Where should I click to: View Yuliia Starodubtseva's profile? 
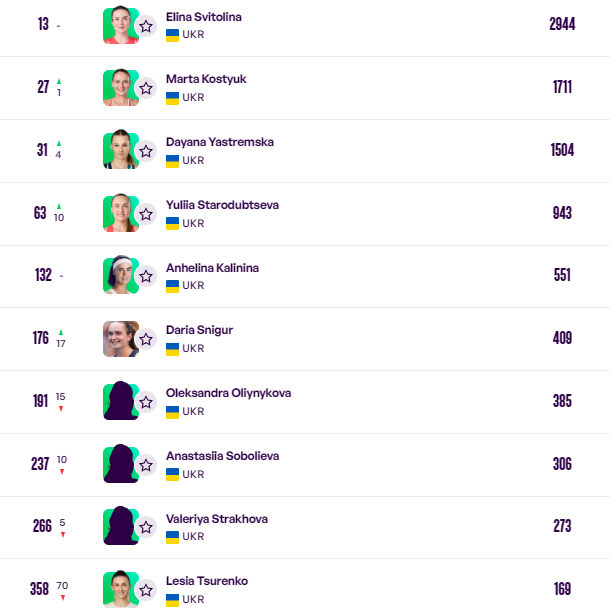(222, 205)
